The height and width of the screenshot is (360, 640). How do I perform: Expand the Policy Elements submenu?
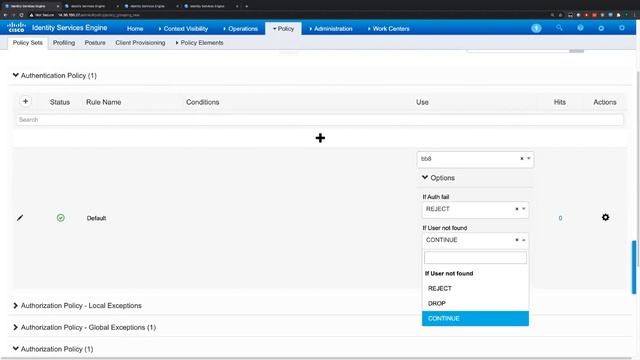click(x=200, y=43)
